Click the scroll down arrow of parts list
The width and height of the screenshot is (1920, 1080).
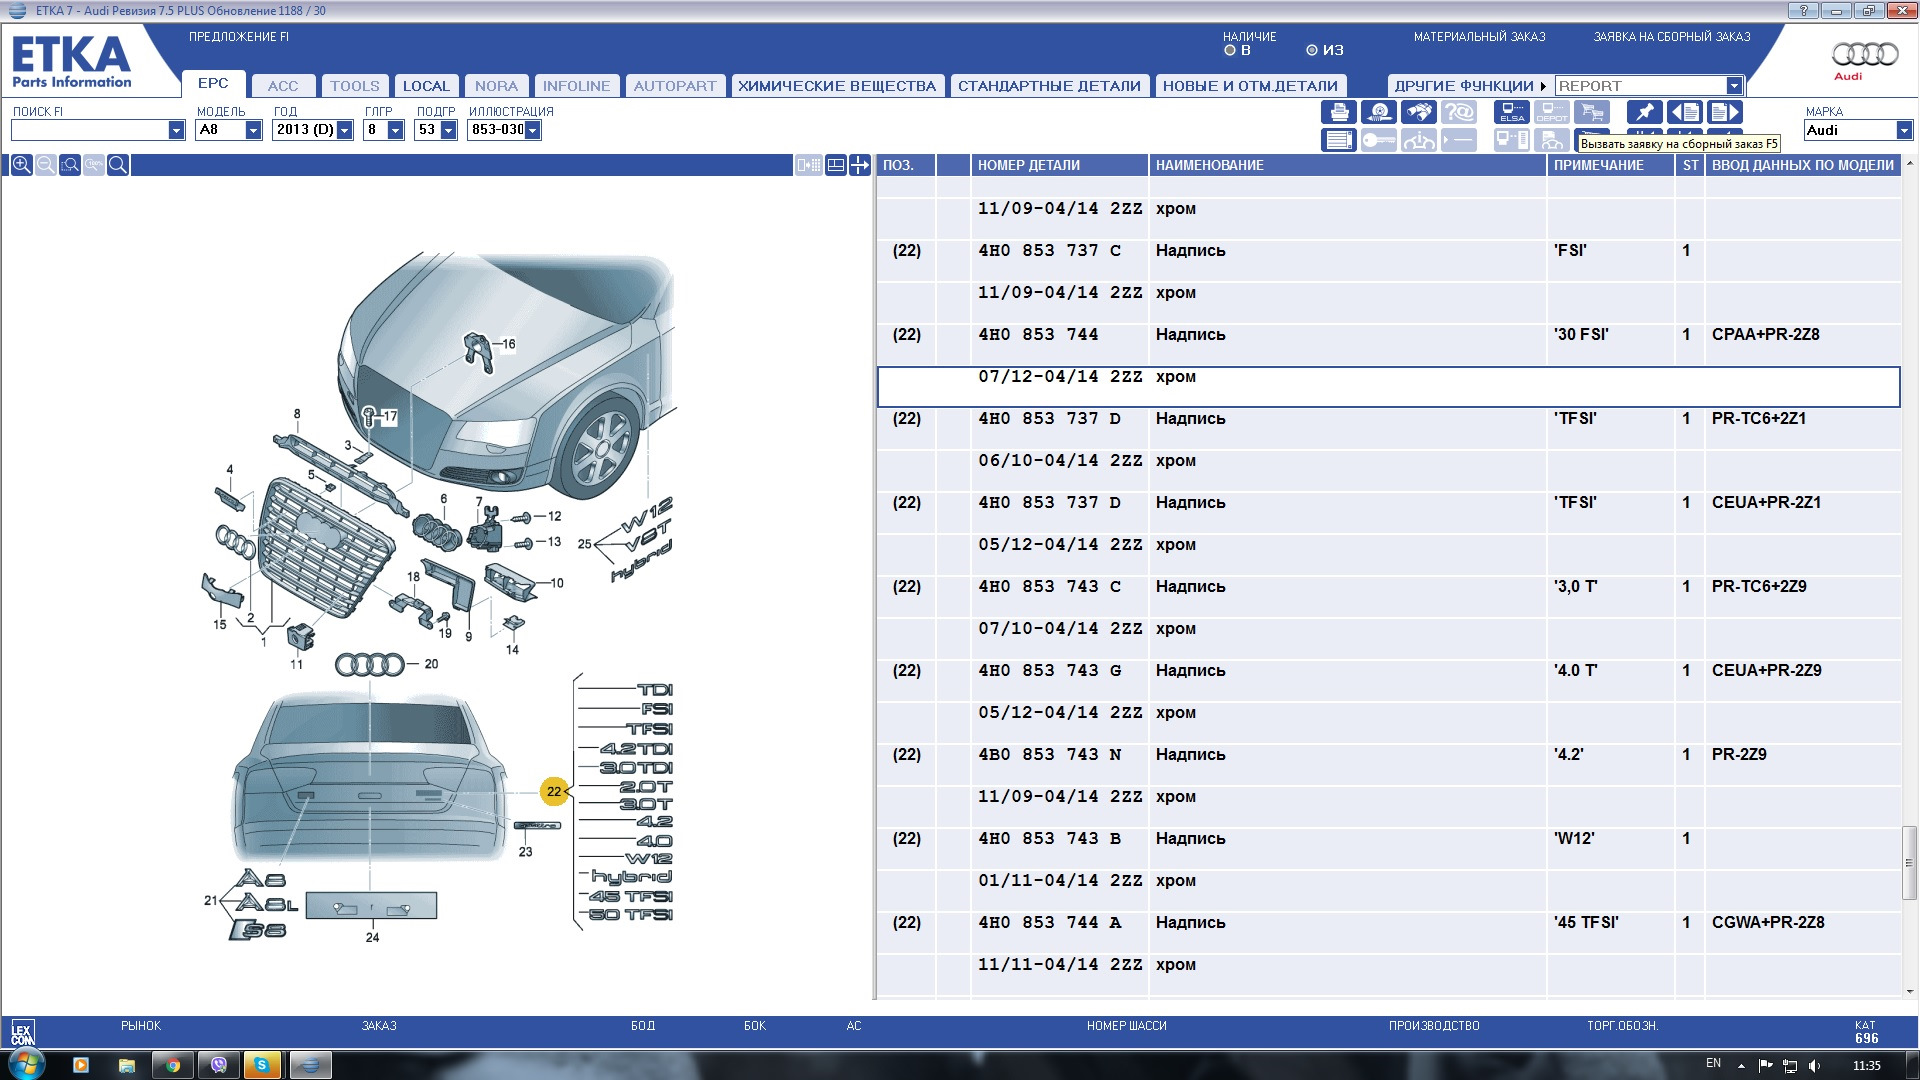[1910, 991]
